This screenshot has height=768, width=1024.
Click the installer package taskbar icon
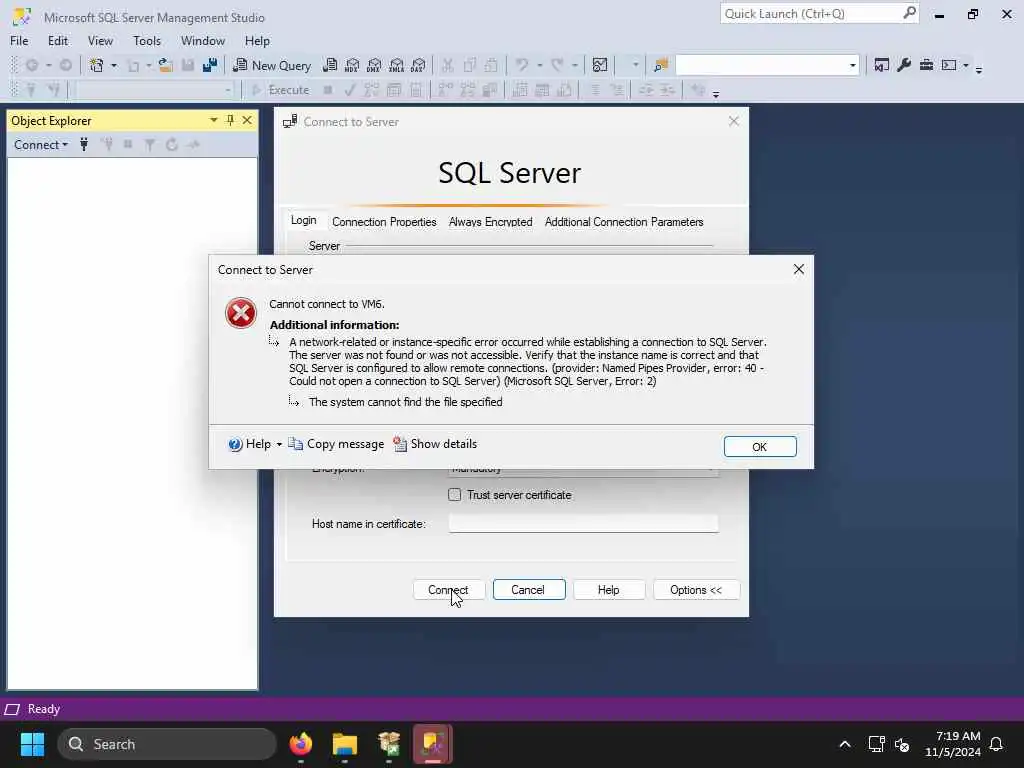pos(389,744)
